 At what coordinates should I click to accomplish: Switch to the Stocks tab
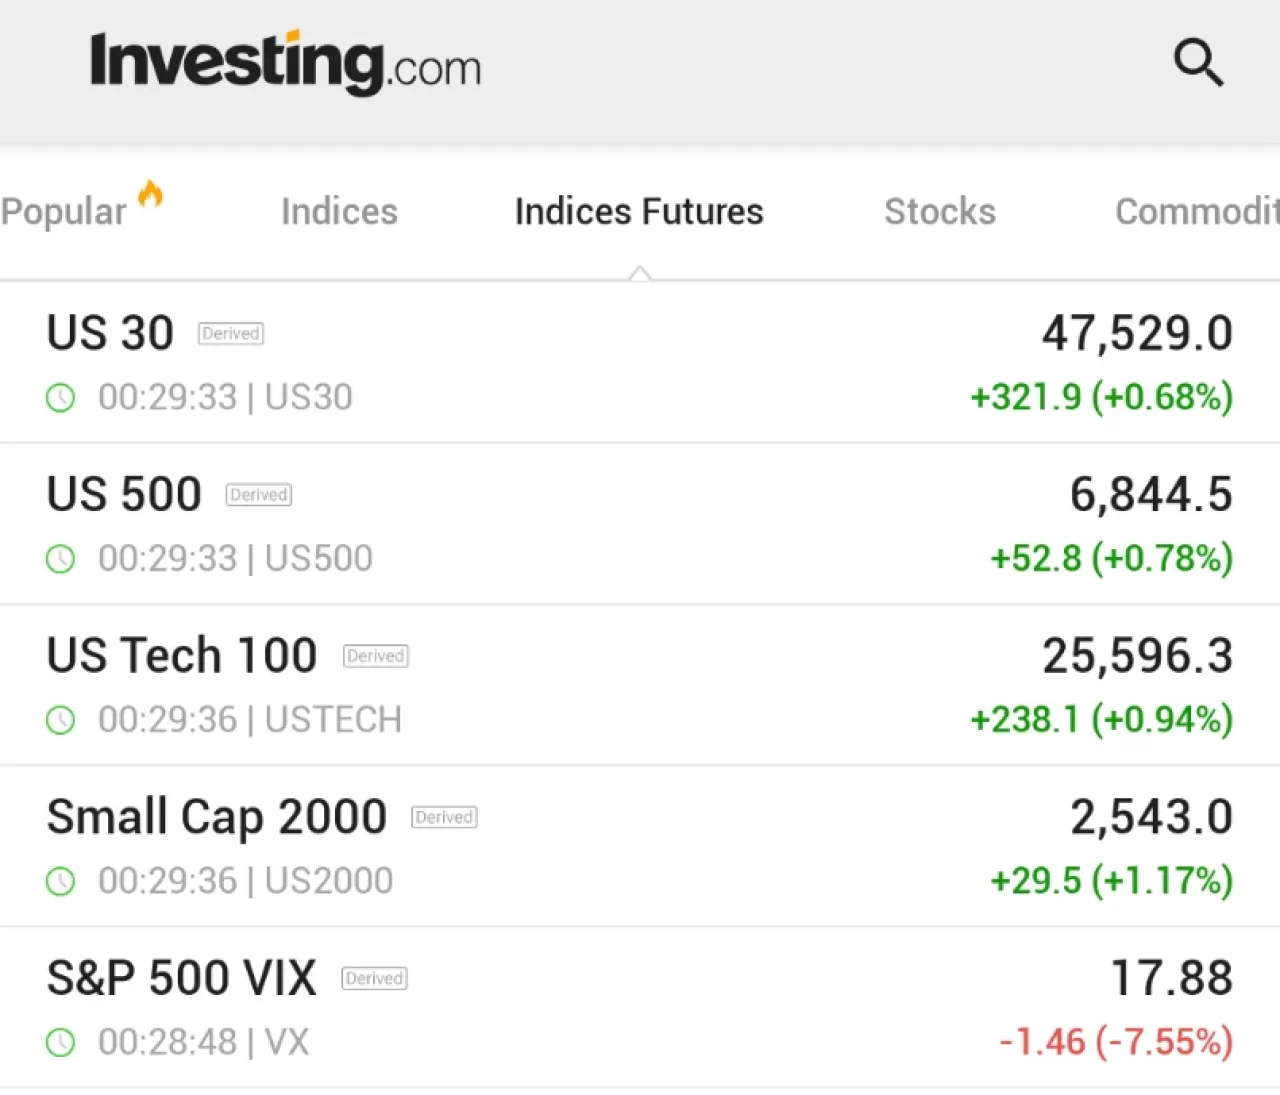pos(939,211)
